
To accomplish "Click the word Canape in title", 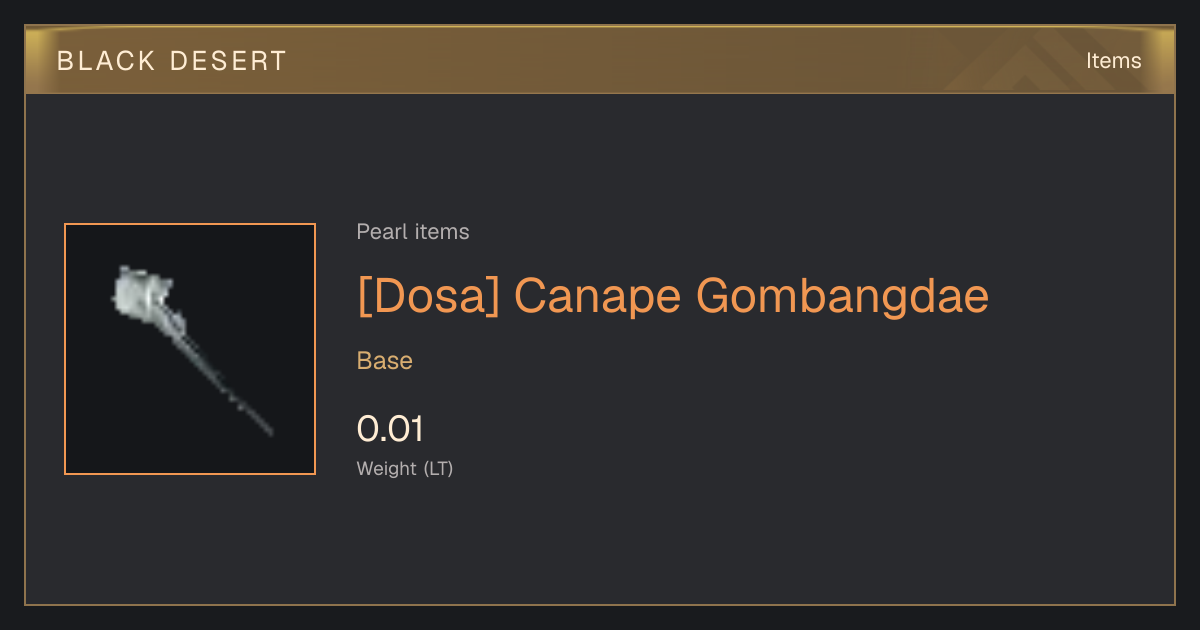I will coord(598,296).
